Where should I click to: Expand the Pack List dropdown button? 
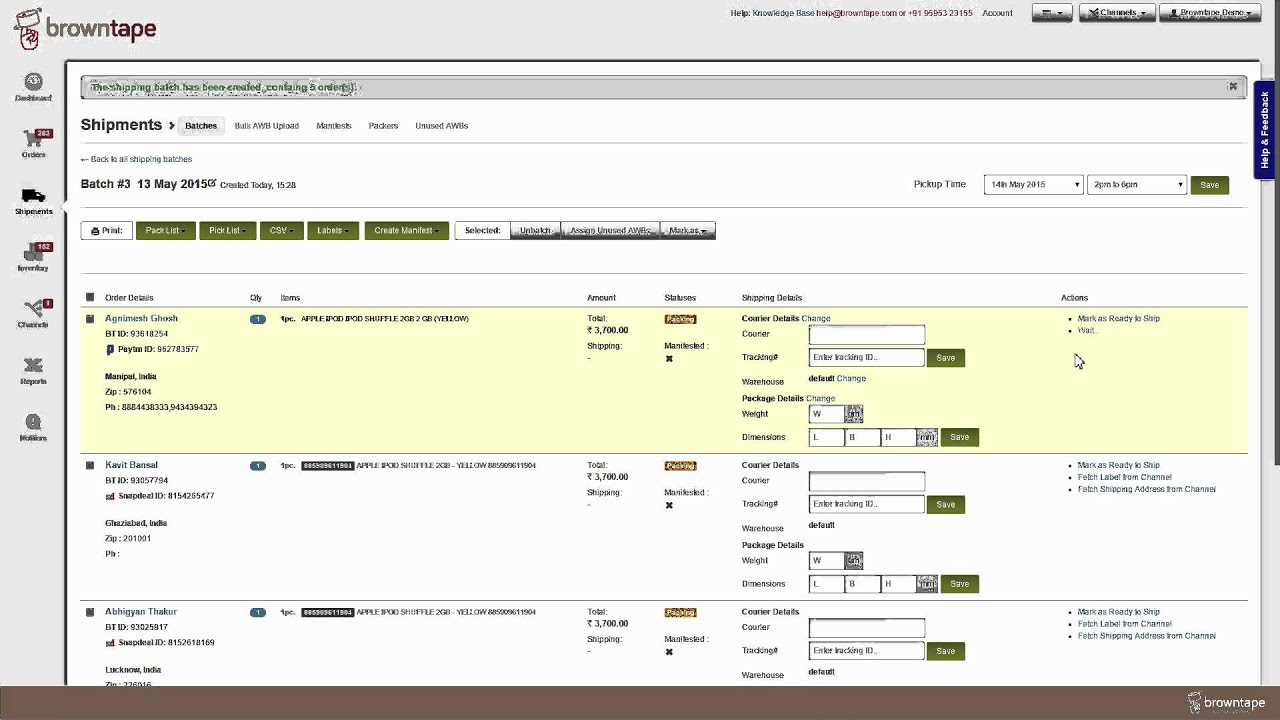coord(166,231)
